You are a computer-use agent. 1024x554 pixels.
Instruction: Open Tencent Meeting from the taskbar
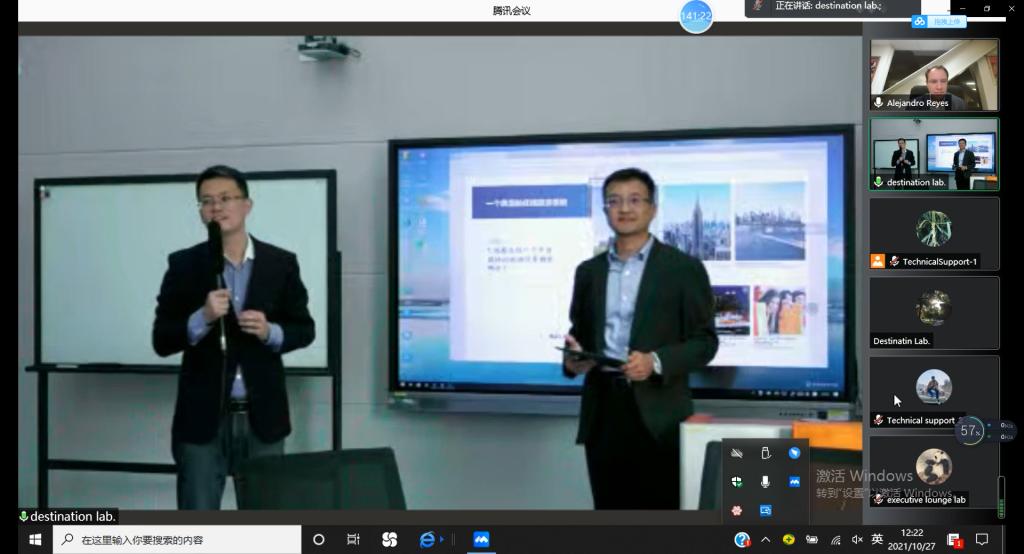click(481, 539)
